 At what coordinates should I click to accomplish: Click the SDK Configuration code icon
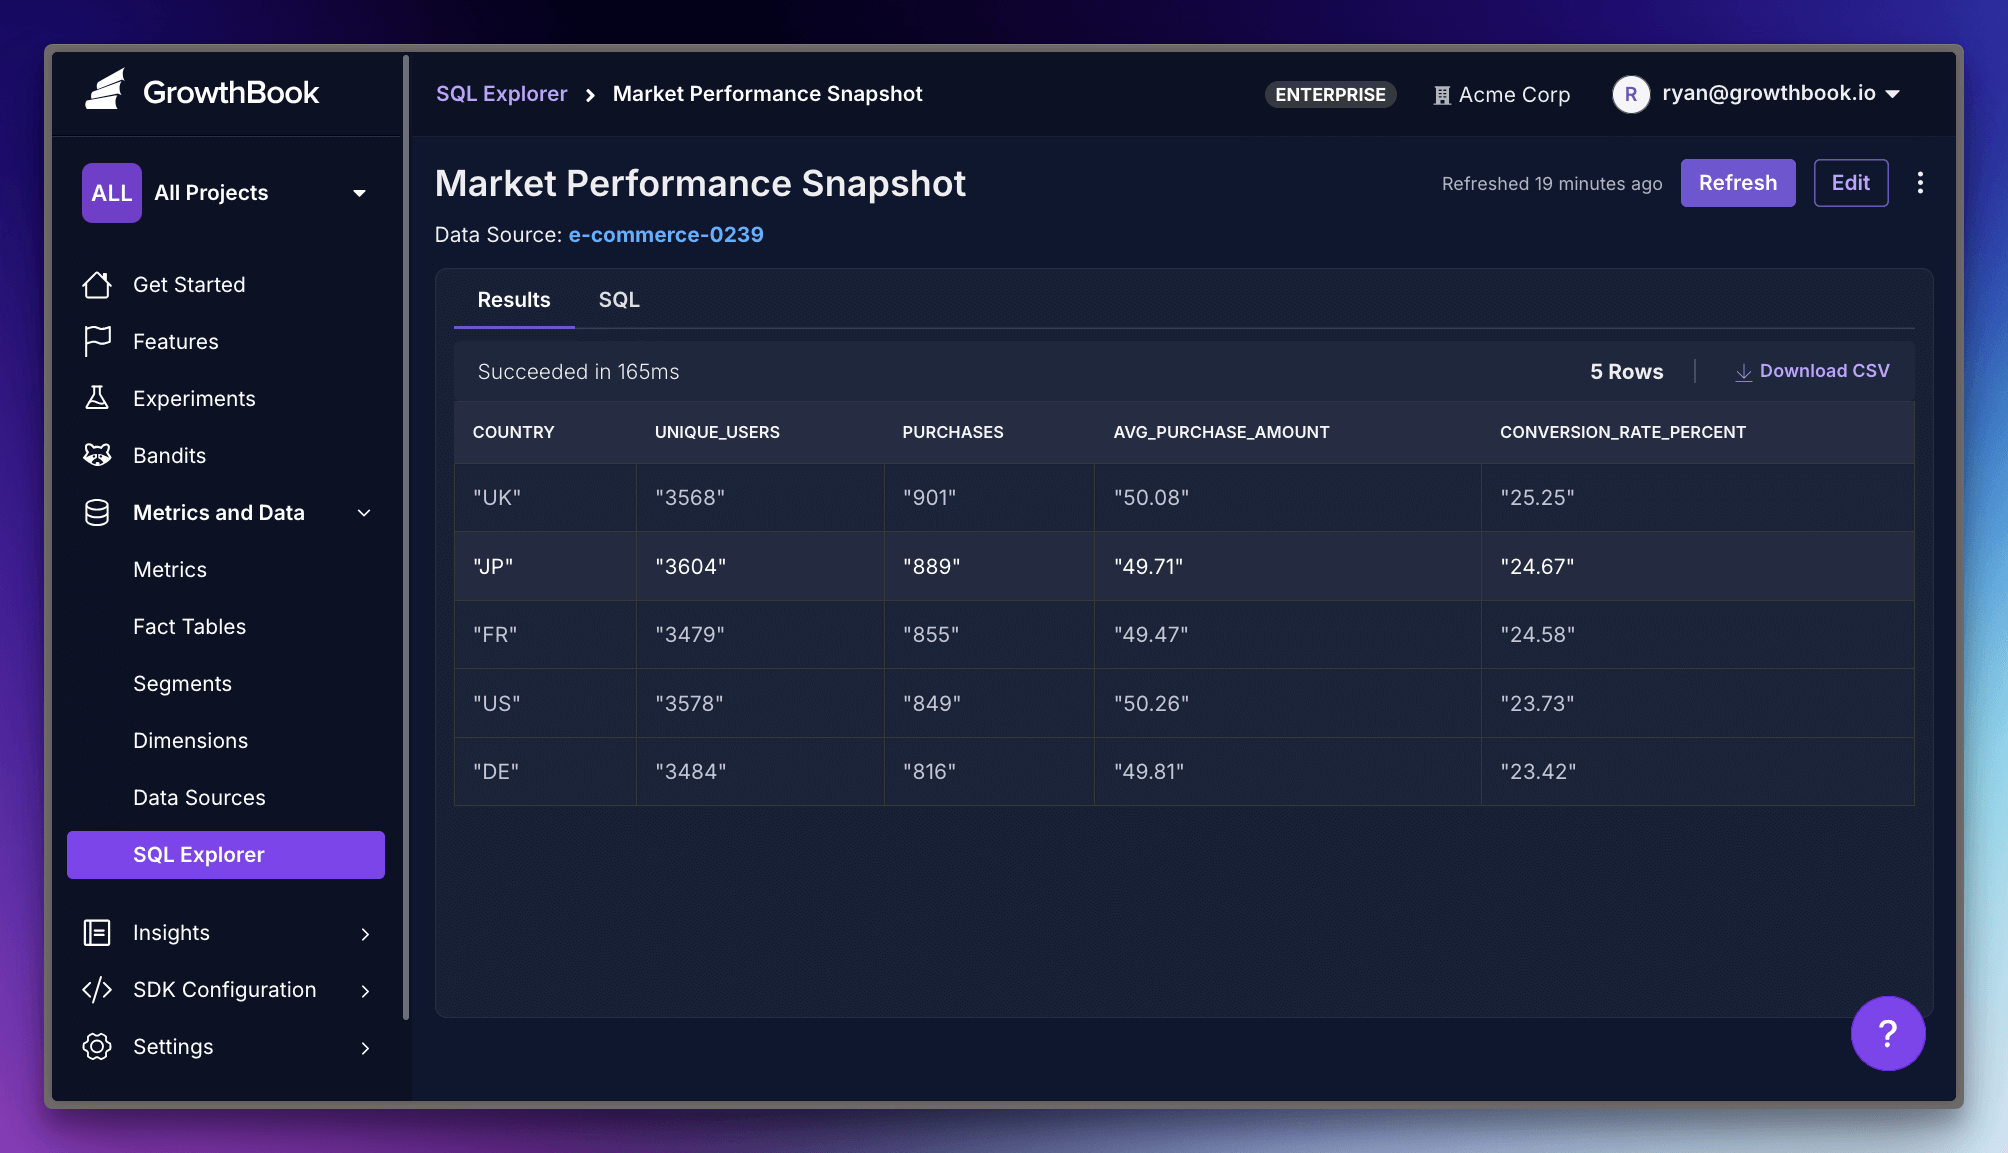[97, 989]
